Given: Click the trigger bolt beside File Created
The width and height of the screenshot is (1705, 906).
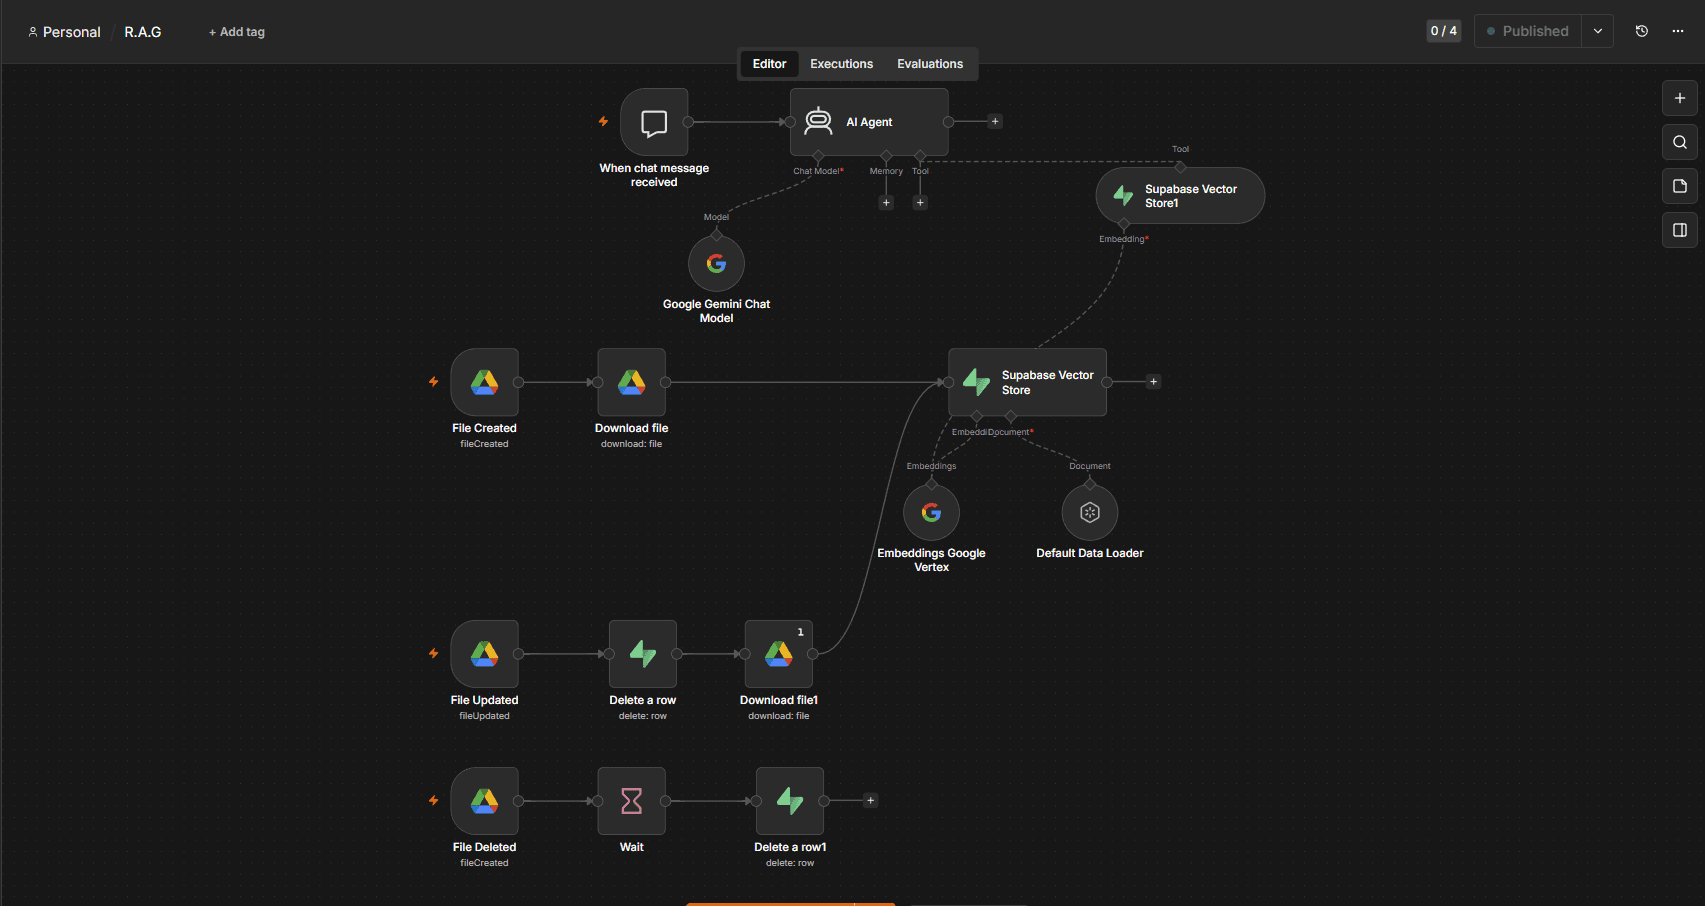Looking at the screenshot, I should click(434, 382).
